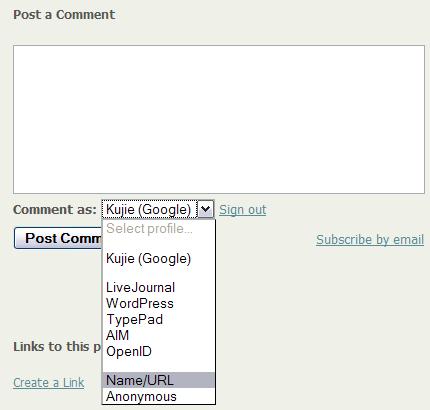Click the Post Comment button

[58, 238]
